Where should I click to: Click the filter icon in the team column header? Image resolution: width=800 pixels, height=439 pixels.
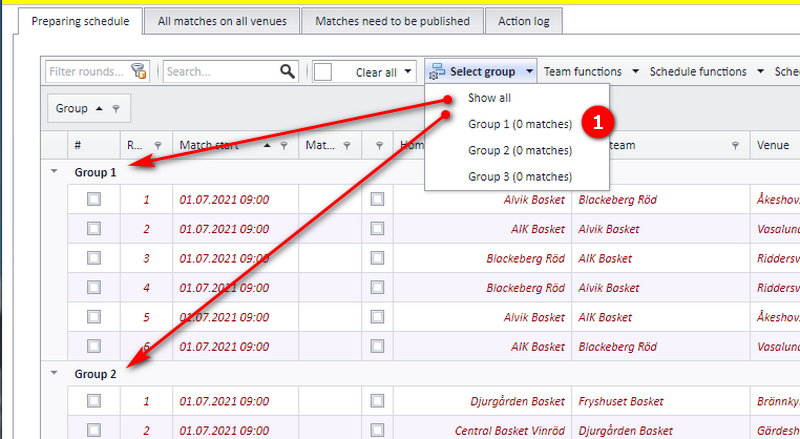pyautogui.click(x=735, y=145)
